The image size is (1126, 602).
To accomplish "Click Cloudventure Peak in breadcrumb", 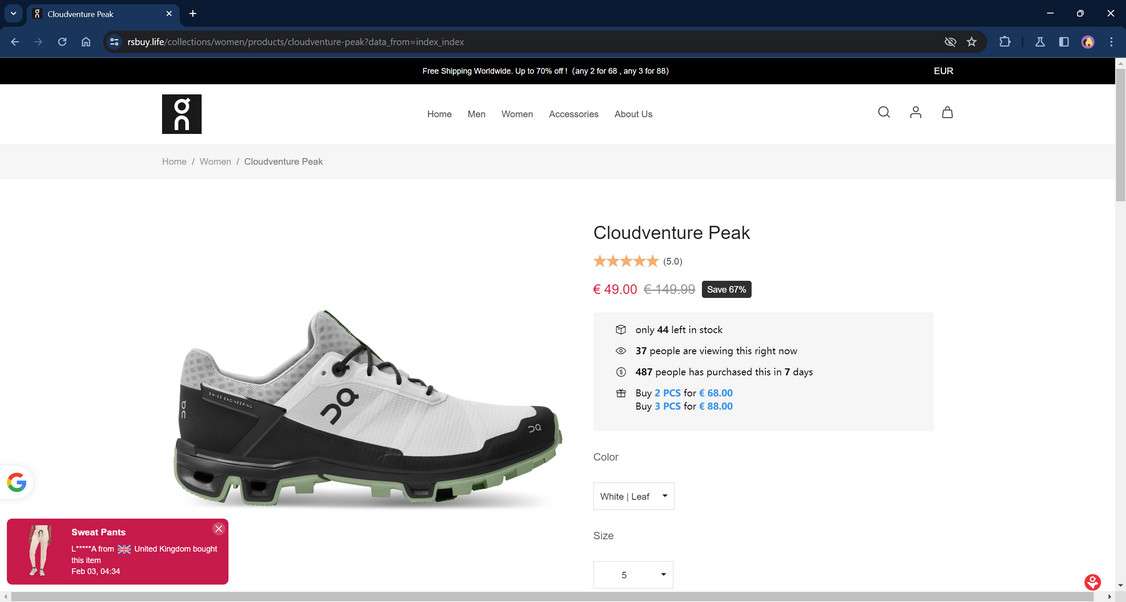I will pos(284,162).
